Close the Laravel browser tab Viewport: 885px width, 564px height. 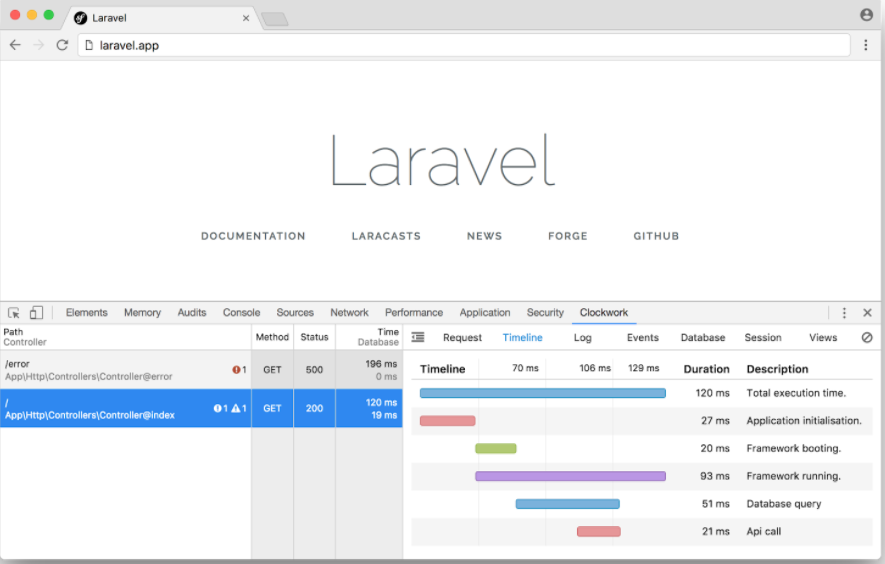(x=246, y=18)
